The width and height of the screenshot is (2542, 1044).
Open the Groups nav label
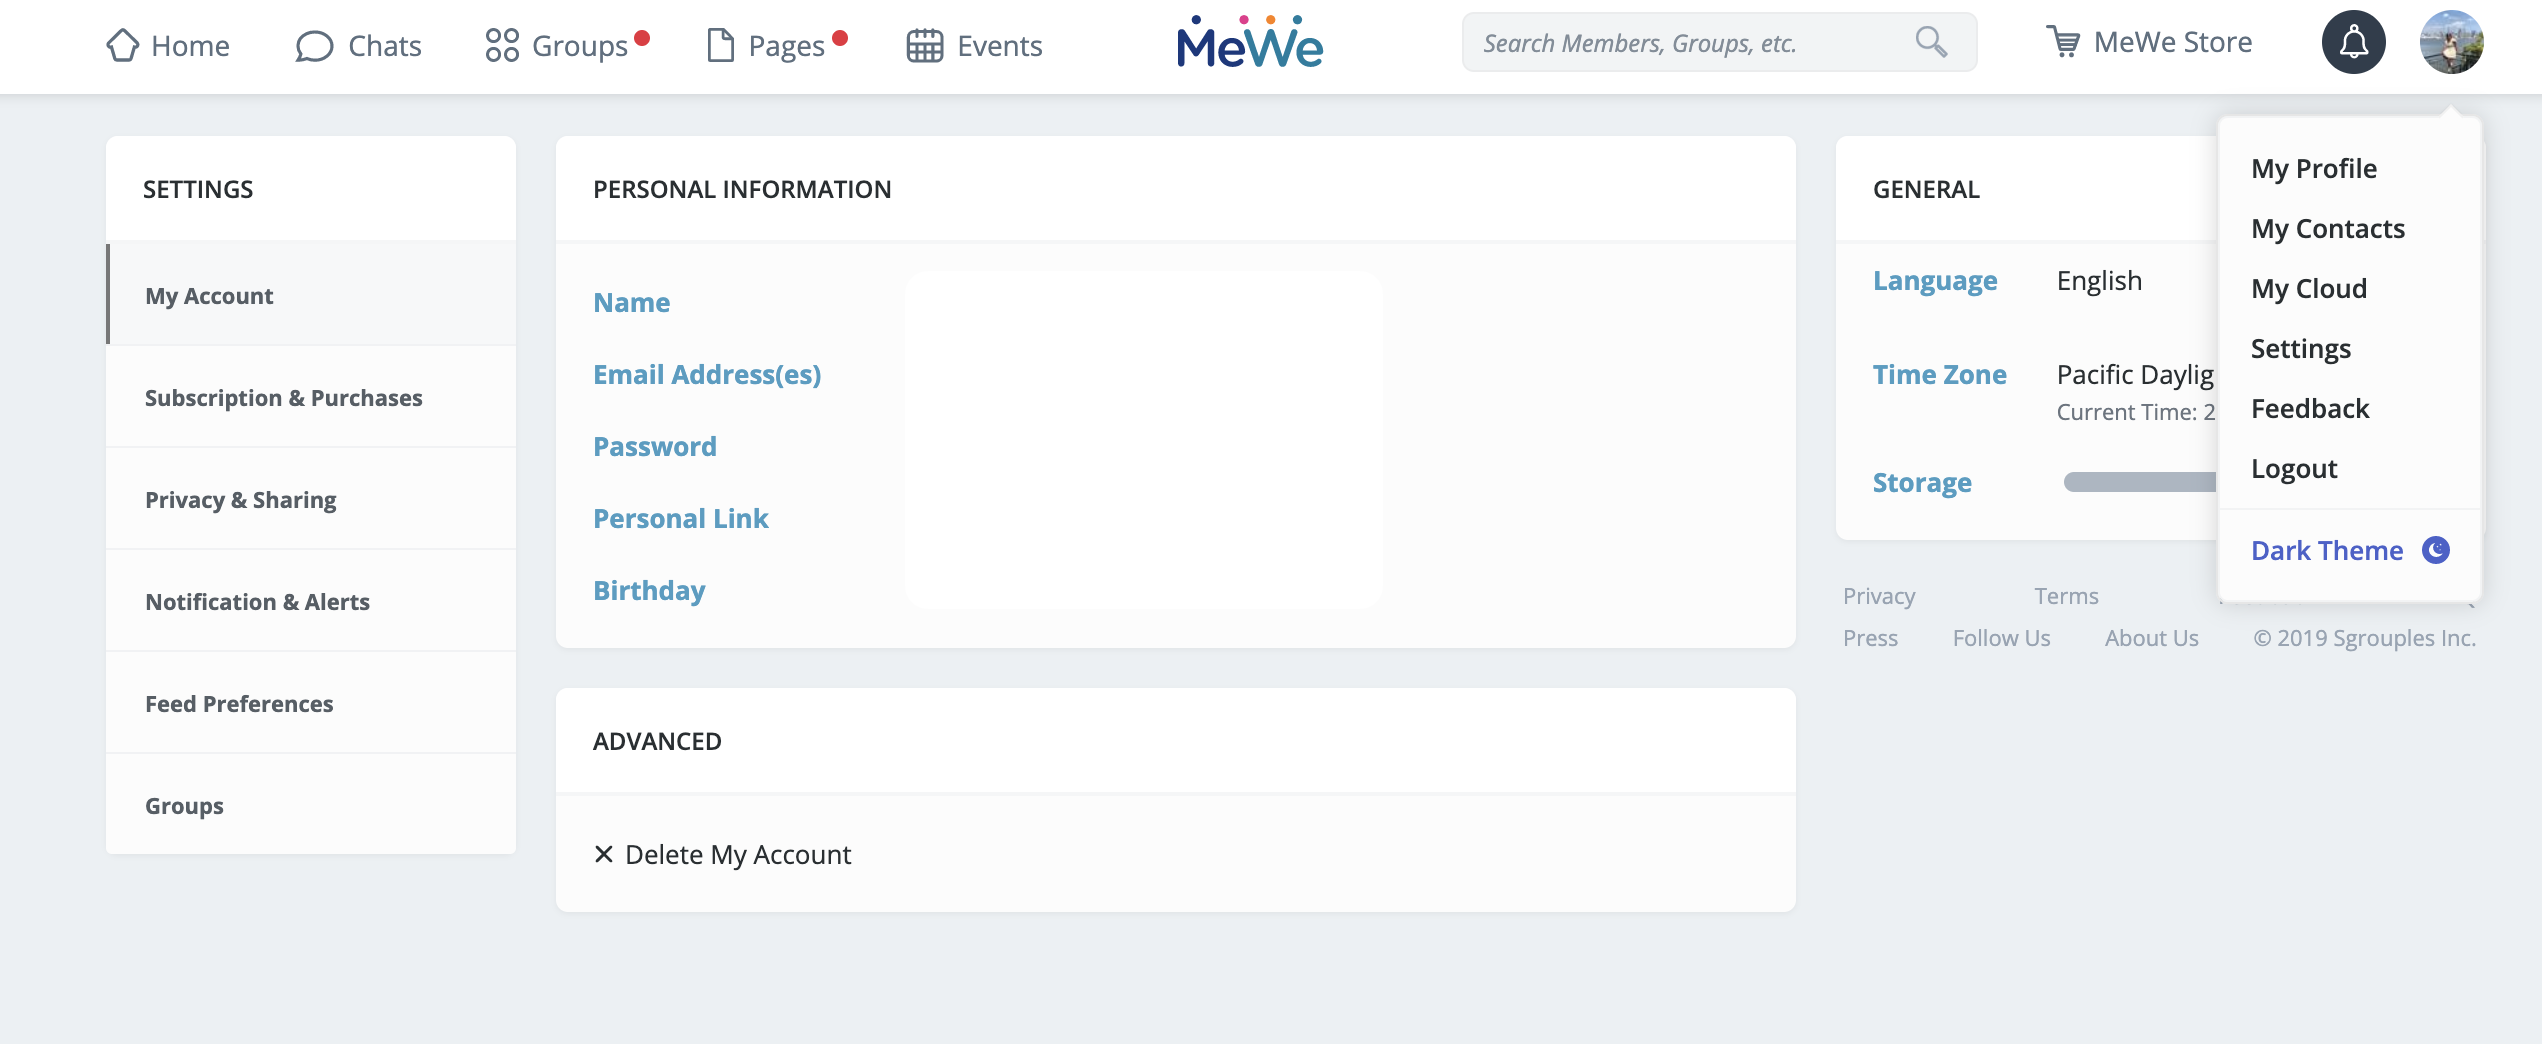click(x=580, y=46)
